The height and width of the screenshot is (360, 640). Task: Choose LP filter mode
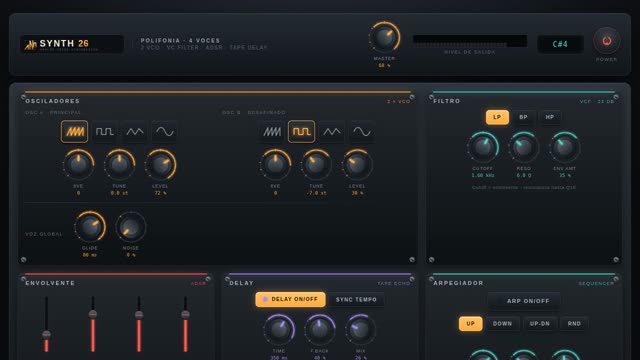[x=497, y=117]
